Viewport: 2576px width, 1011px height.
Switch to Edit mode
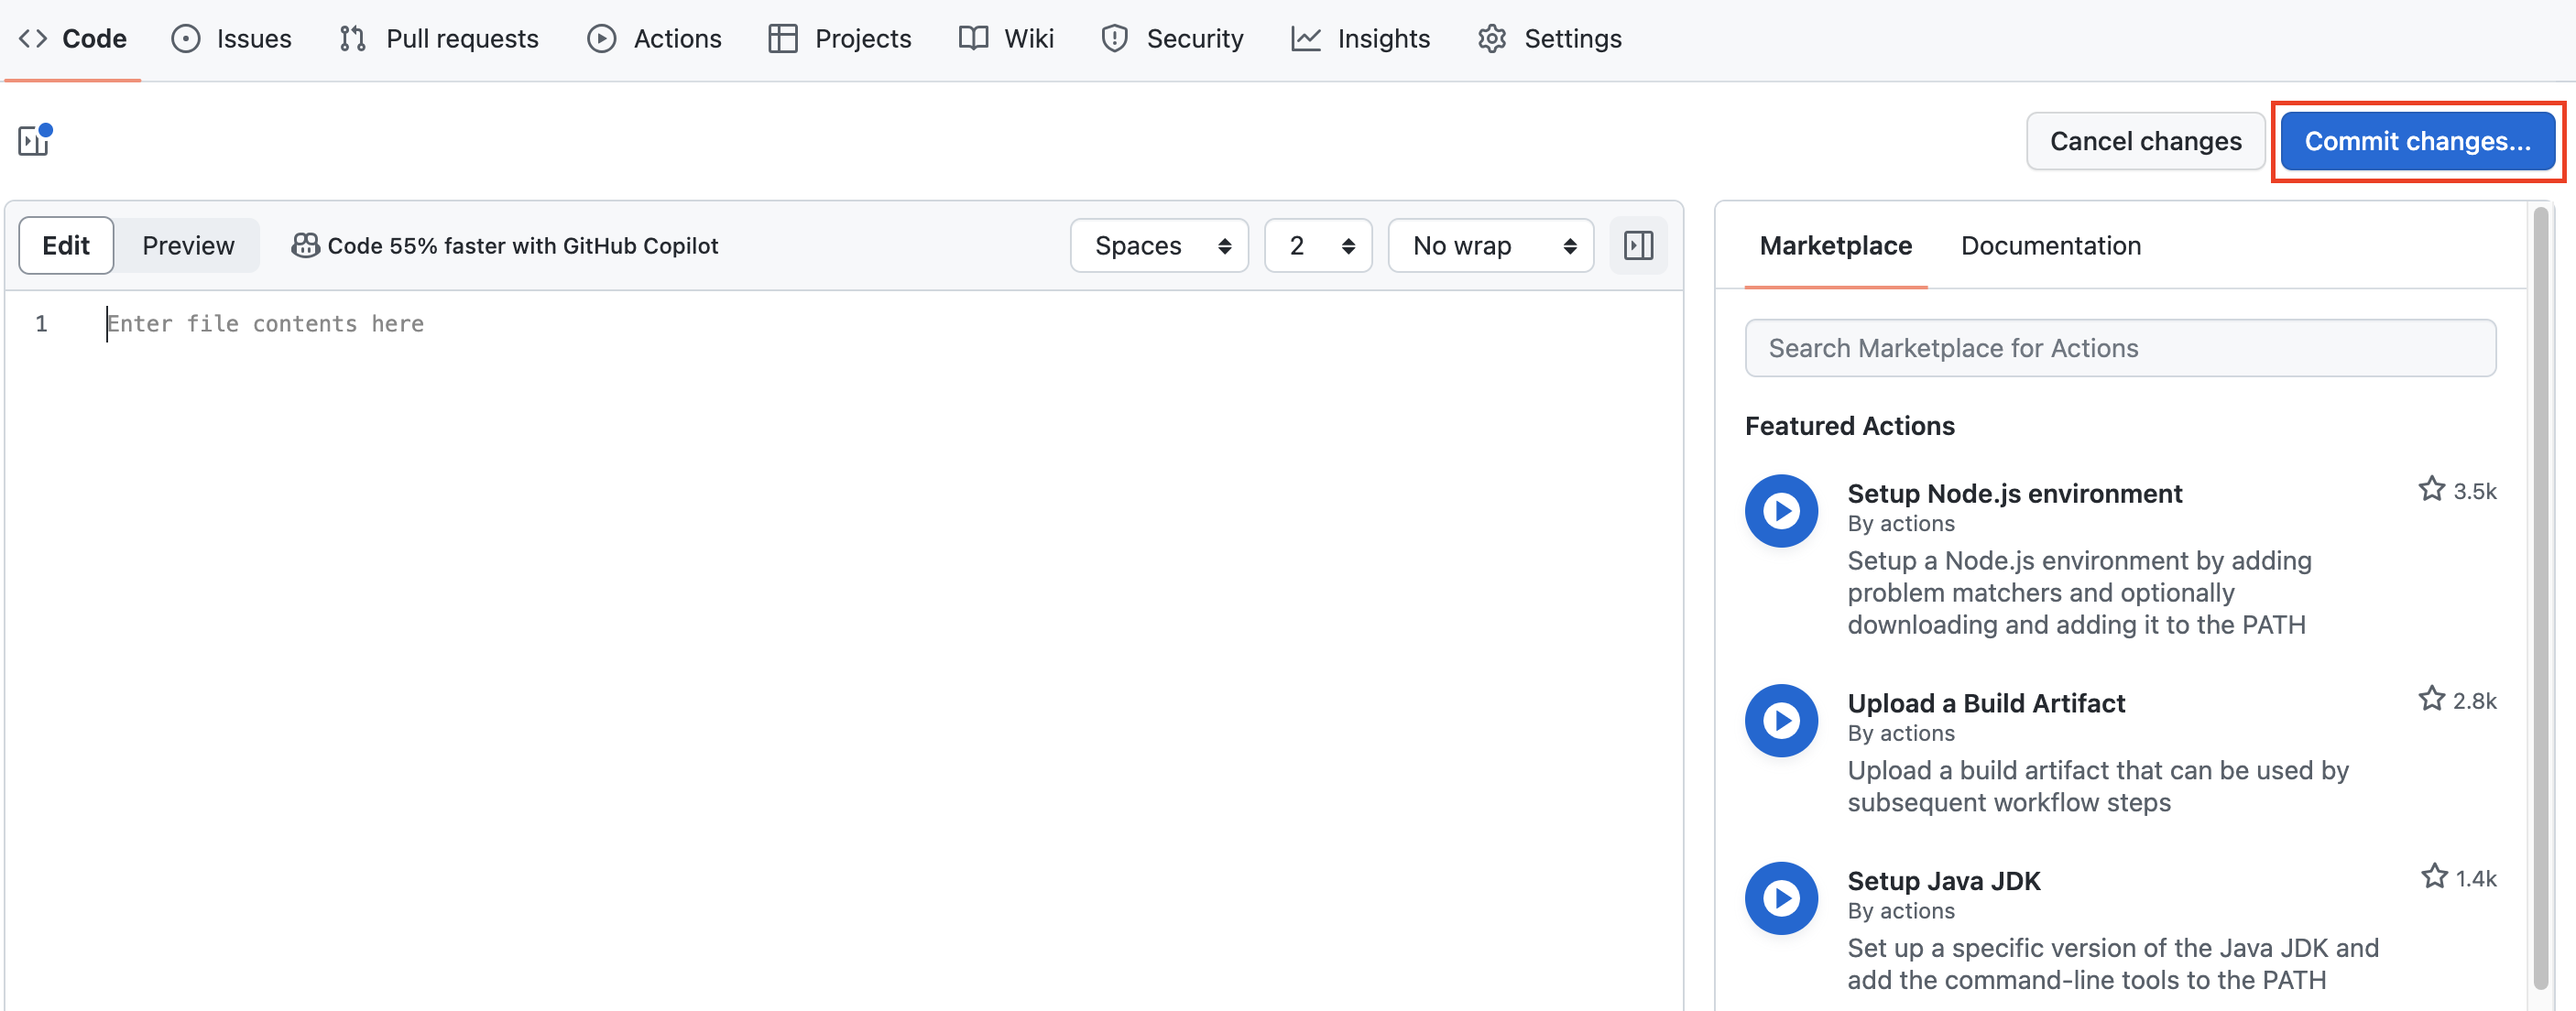pyautogui.click(x=66, y=245)
